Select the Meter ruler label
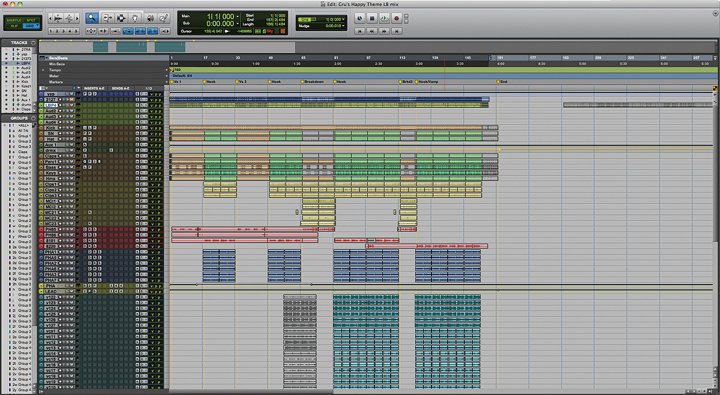 (54, 76)
